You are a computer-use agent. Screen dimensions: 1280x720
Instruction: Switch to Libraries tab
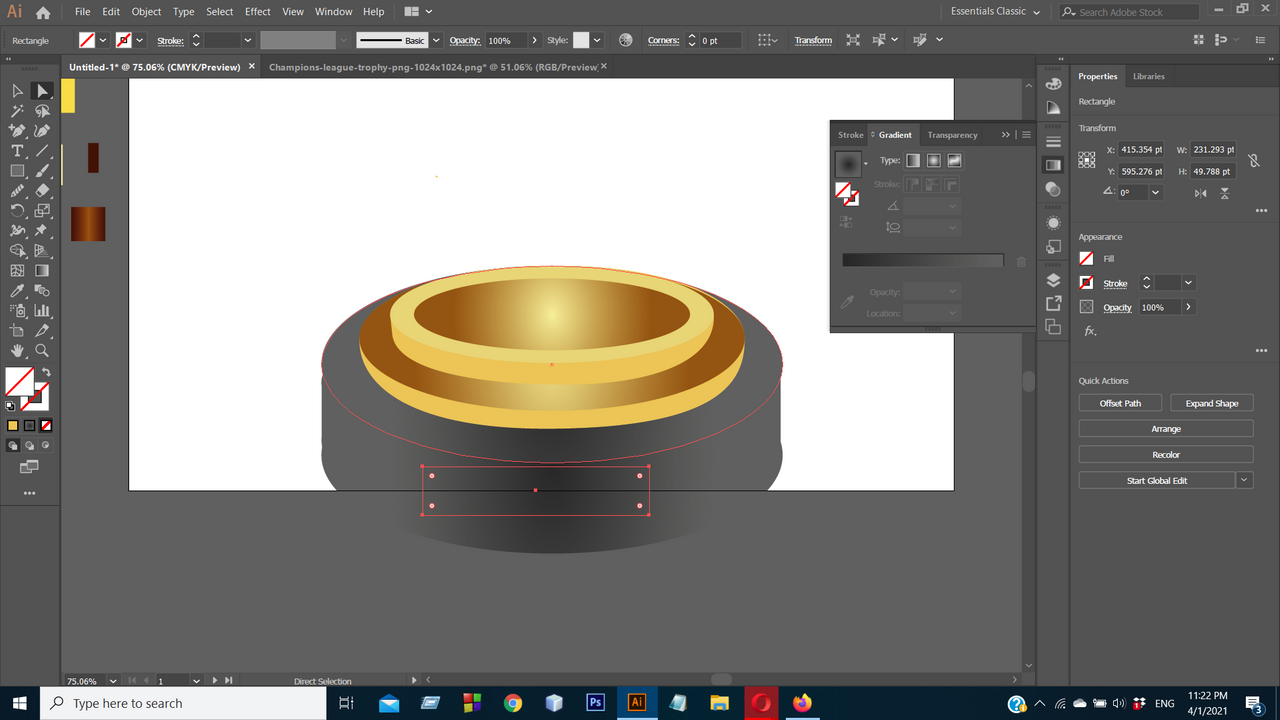(x=1148, y=76)
